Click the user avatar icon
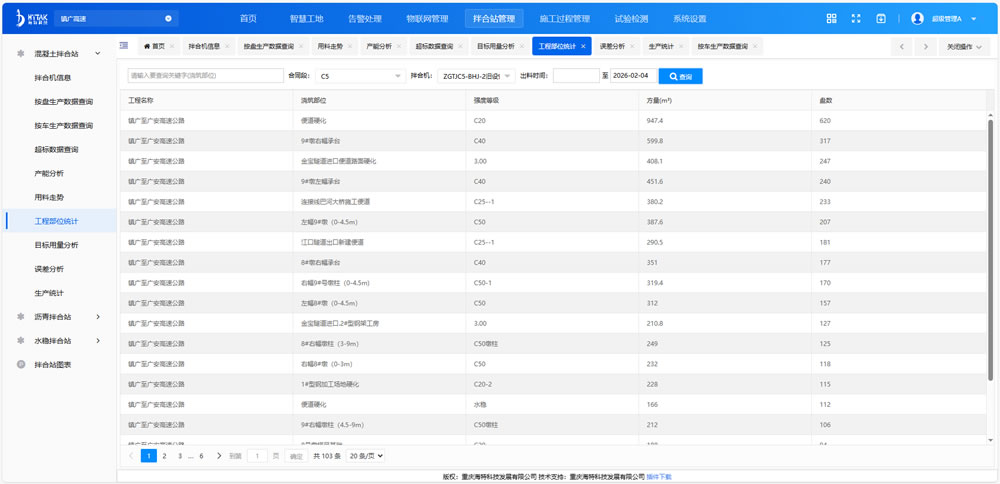This screenshot has width=1000, height=484. coord(917,19)
